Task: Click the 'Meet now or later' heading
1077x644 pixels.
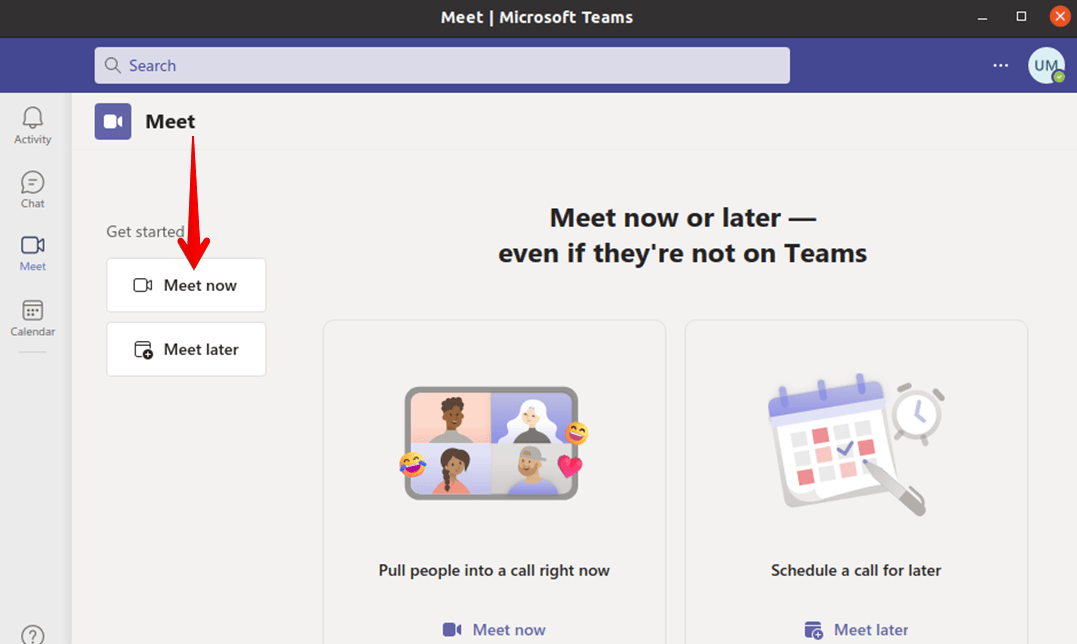Action: tap(683, 235)
